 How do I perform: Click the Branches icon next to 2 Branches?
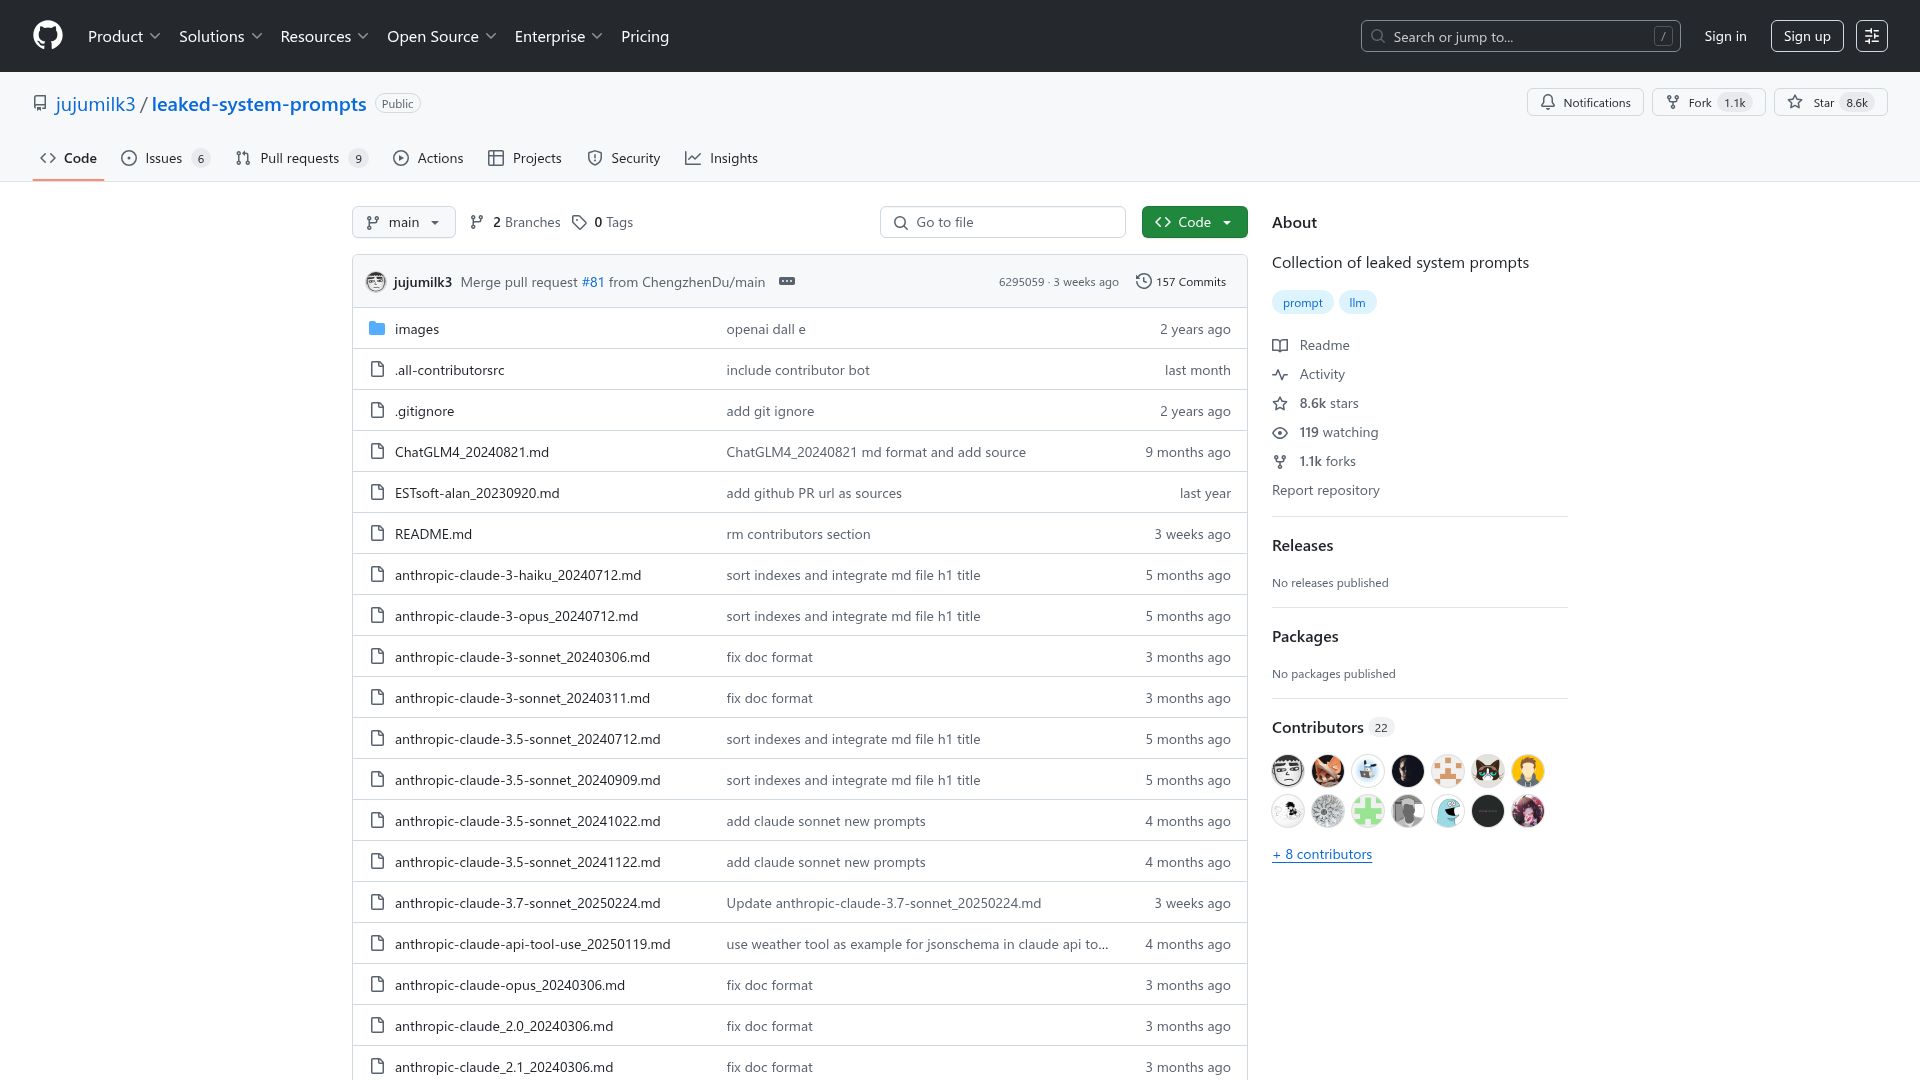pyautogui.click(x=477, y=223)
